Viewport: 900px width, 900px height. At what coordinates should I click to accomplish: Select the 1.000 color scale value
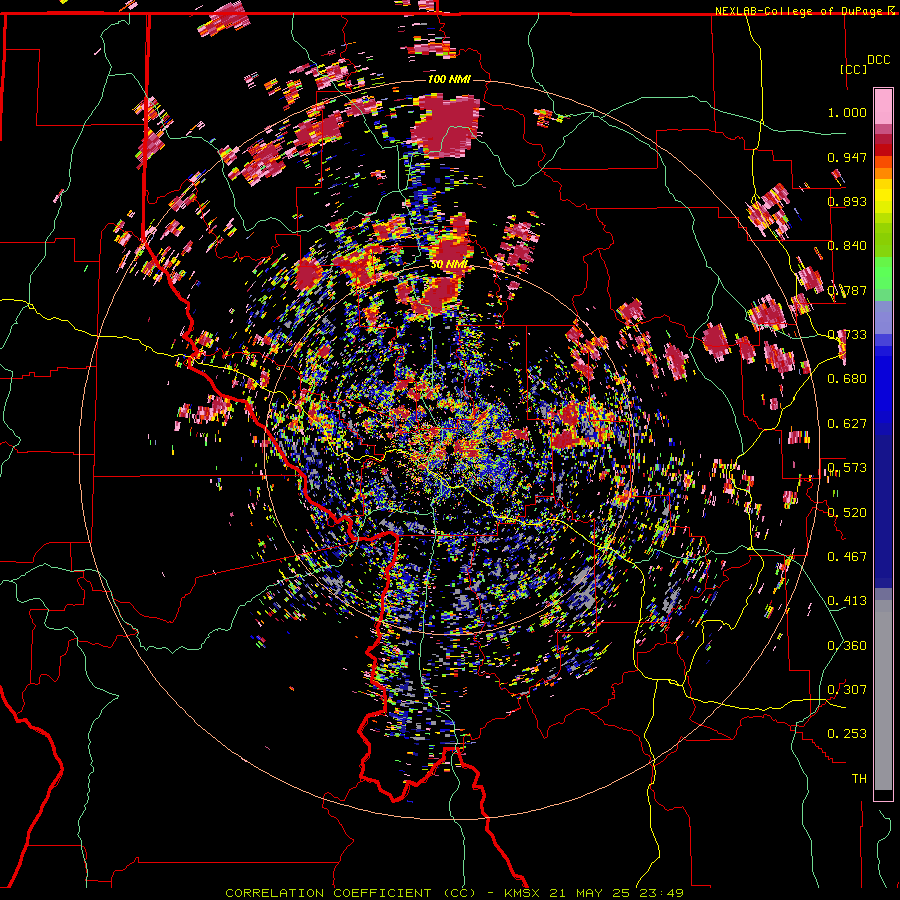coord(847,112)
